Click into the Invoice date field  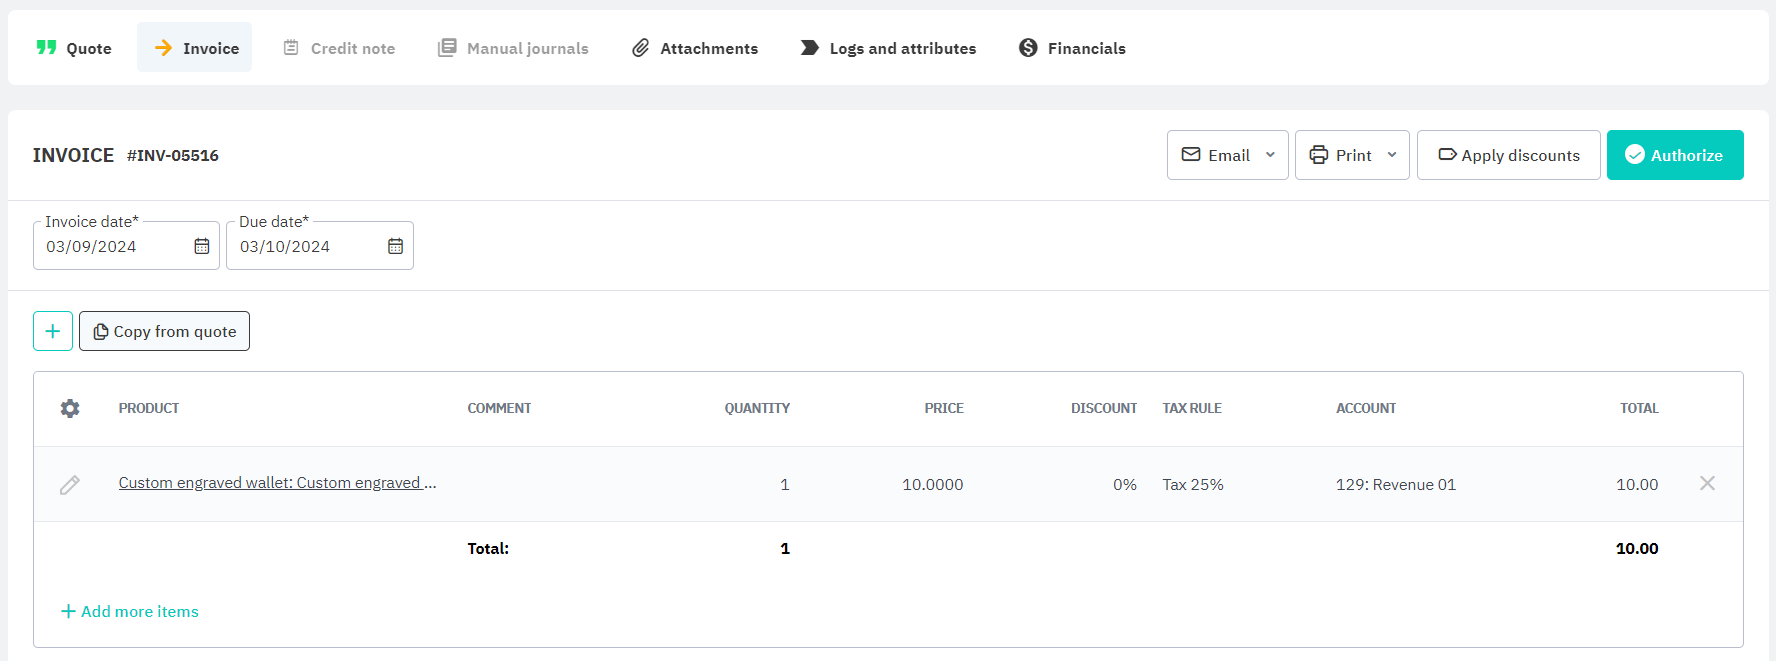click(110, 246)
